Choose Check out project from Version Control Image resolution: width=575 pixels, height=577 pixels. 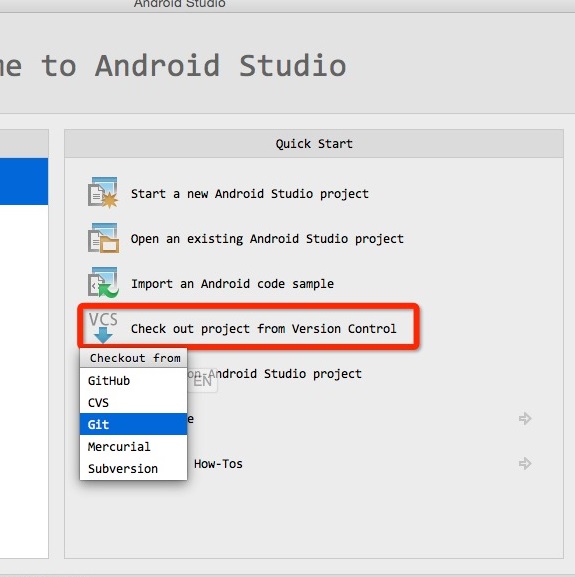tap(263, 329)
